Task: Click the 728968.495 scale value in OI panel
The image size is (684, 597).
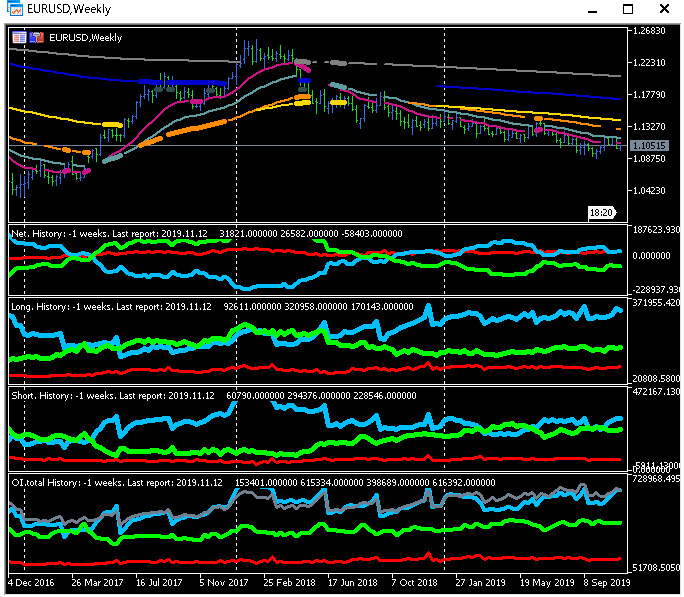Action: click(x=656, y=479)
